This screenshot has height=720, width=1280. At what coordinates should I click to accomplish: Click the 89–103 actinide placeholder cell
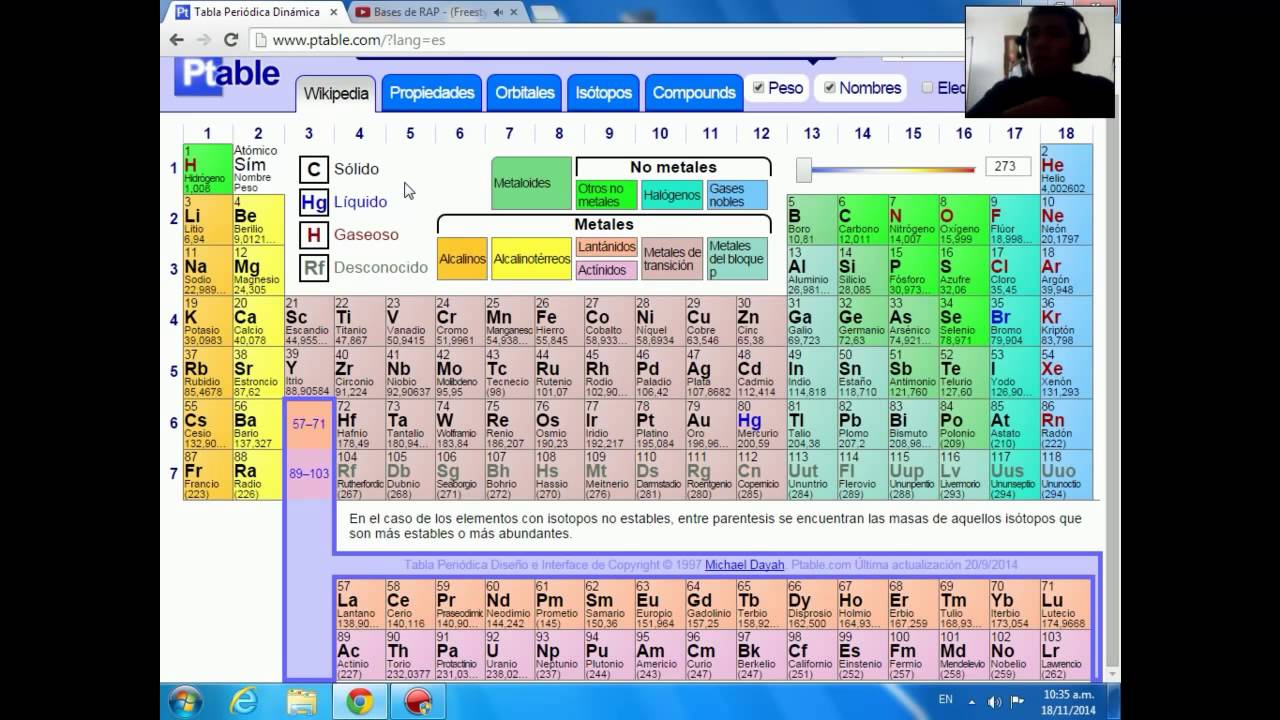point(309,474)
